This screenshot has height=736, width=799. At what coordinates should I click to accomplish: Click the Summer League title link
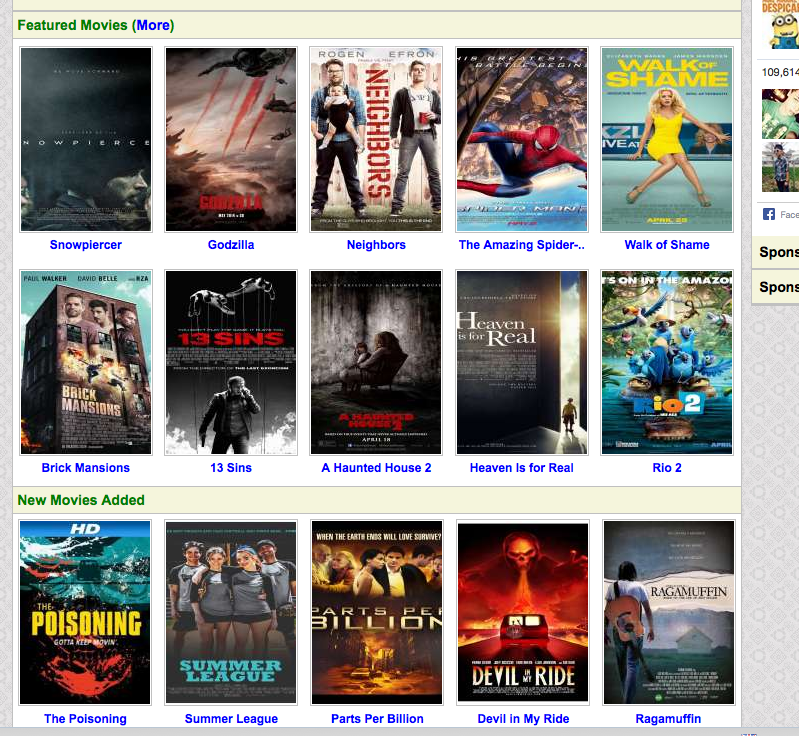231,719
